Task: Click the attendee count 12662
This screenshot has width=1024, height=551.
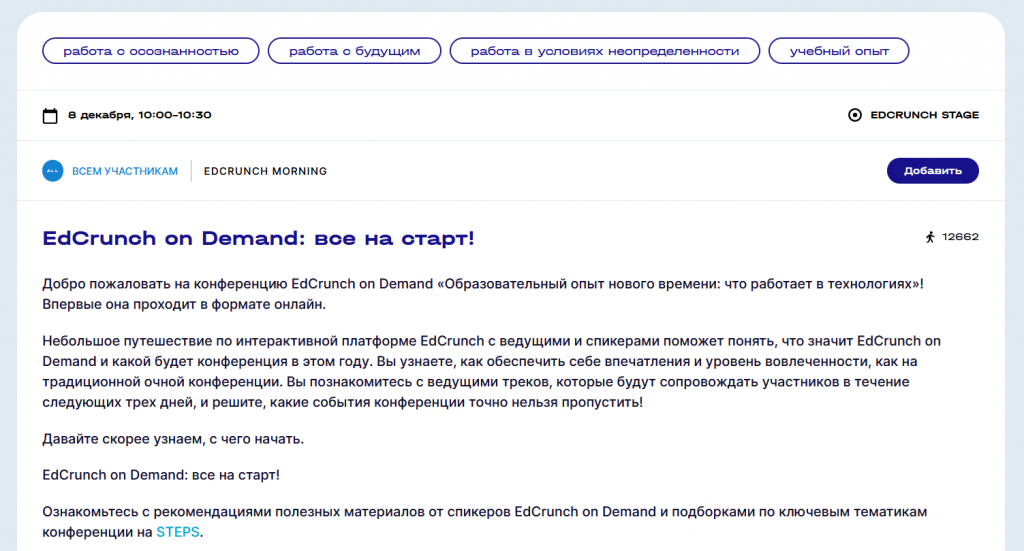Action: [960, 237]
